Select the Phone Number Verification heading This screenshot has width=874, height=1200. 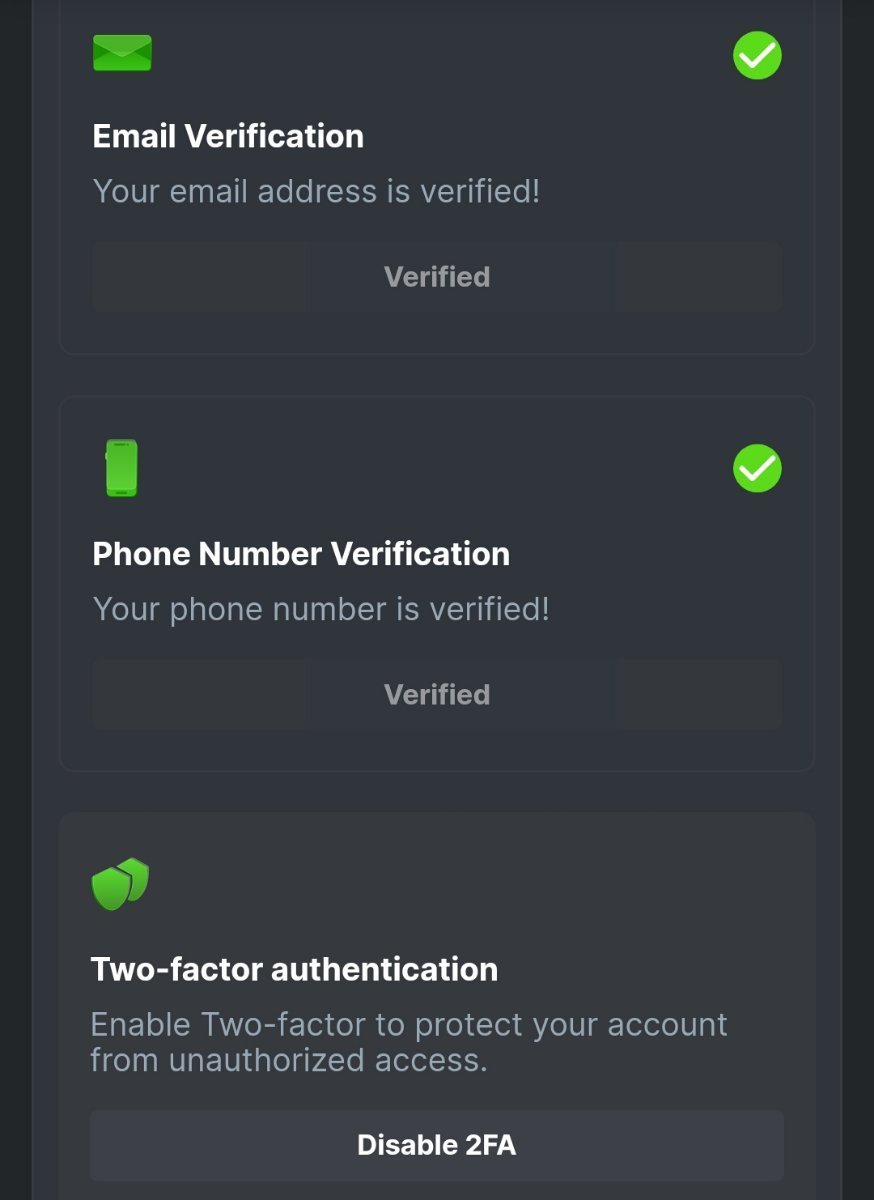click(301, 554)
